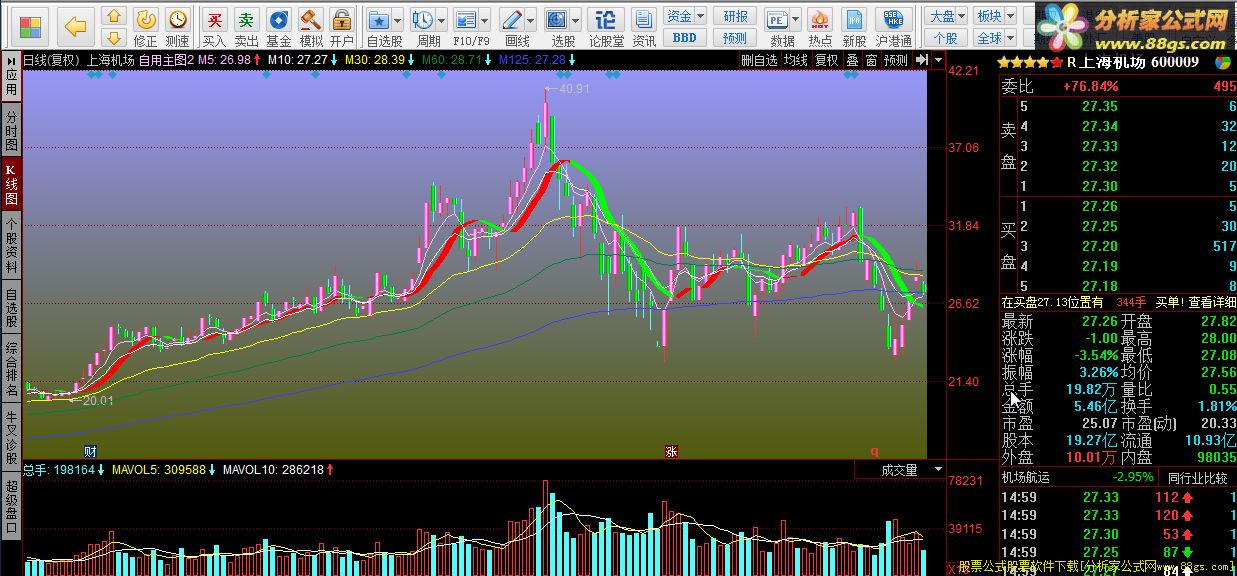Image resolution: width=1237 pixels, height=576 pixels.
Task: Open 沪港通 SSE HKE icon
Action: pos(893,25)
